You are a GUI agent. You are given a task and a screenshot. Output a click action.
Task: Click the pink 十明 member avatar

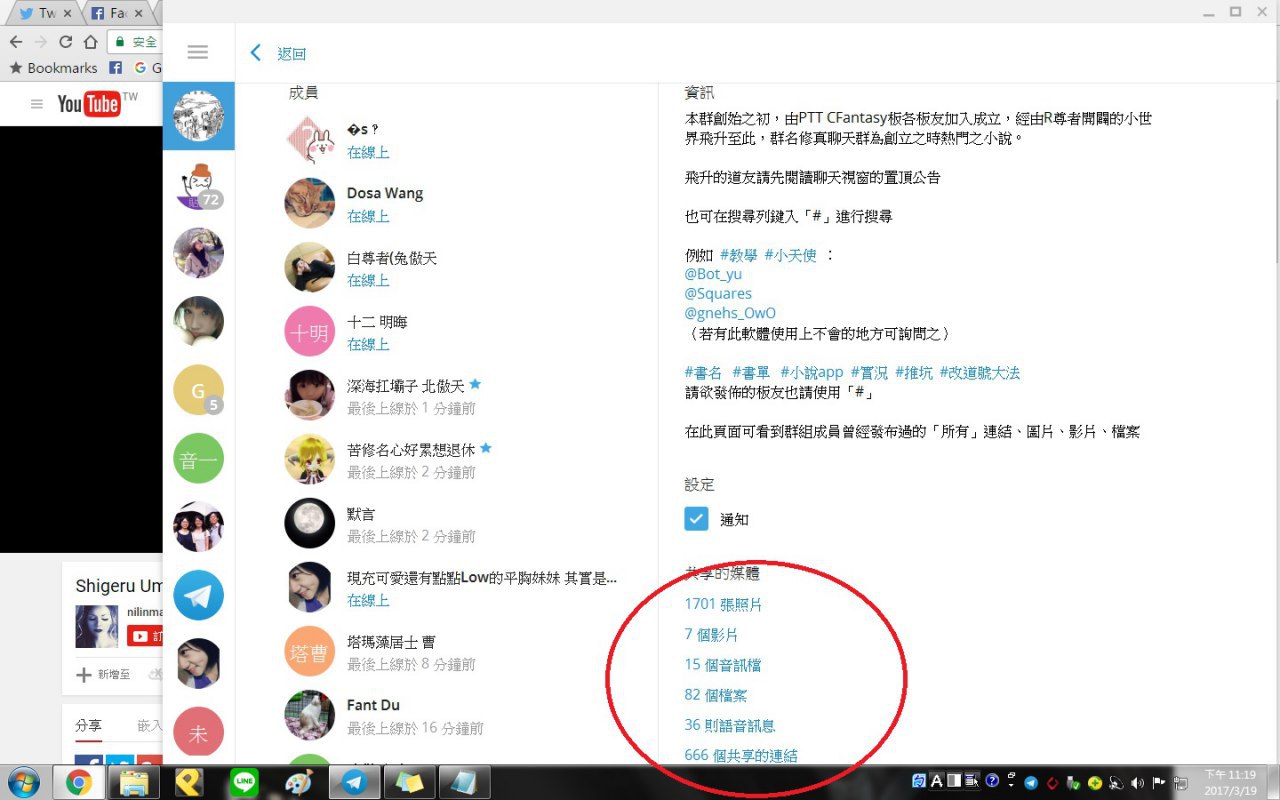point(309,332)
